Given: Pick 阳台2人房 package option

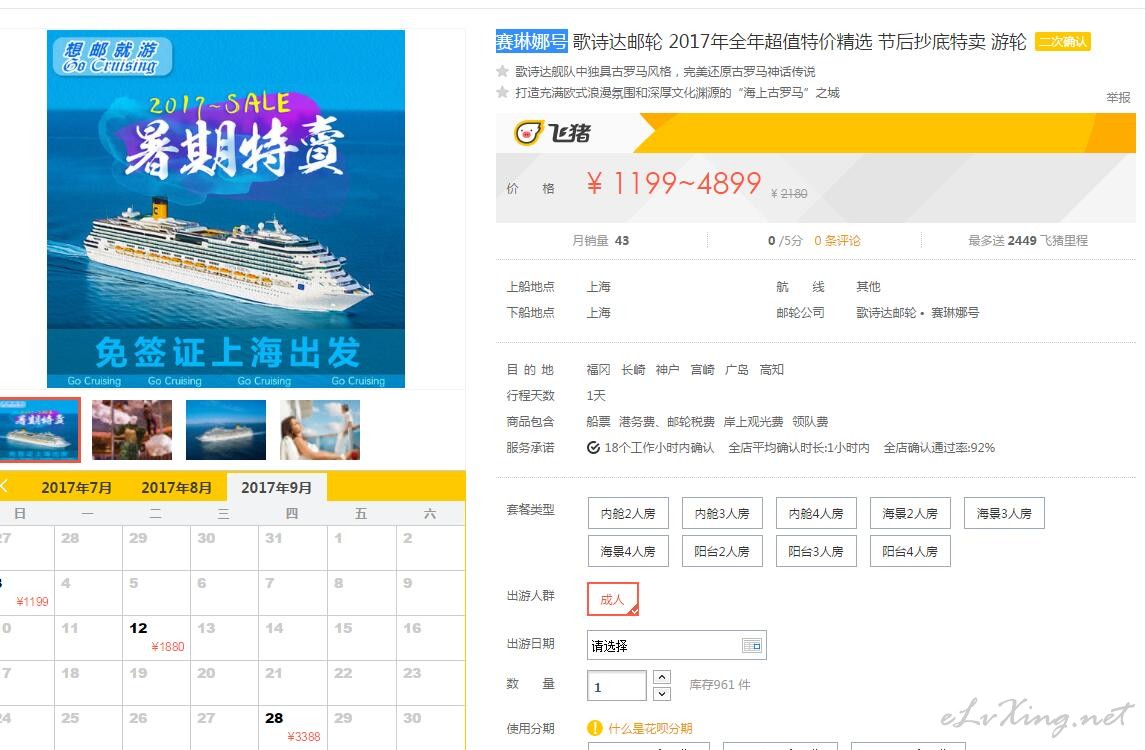Looking at the screenshot, I should click(x=721, y=551).
